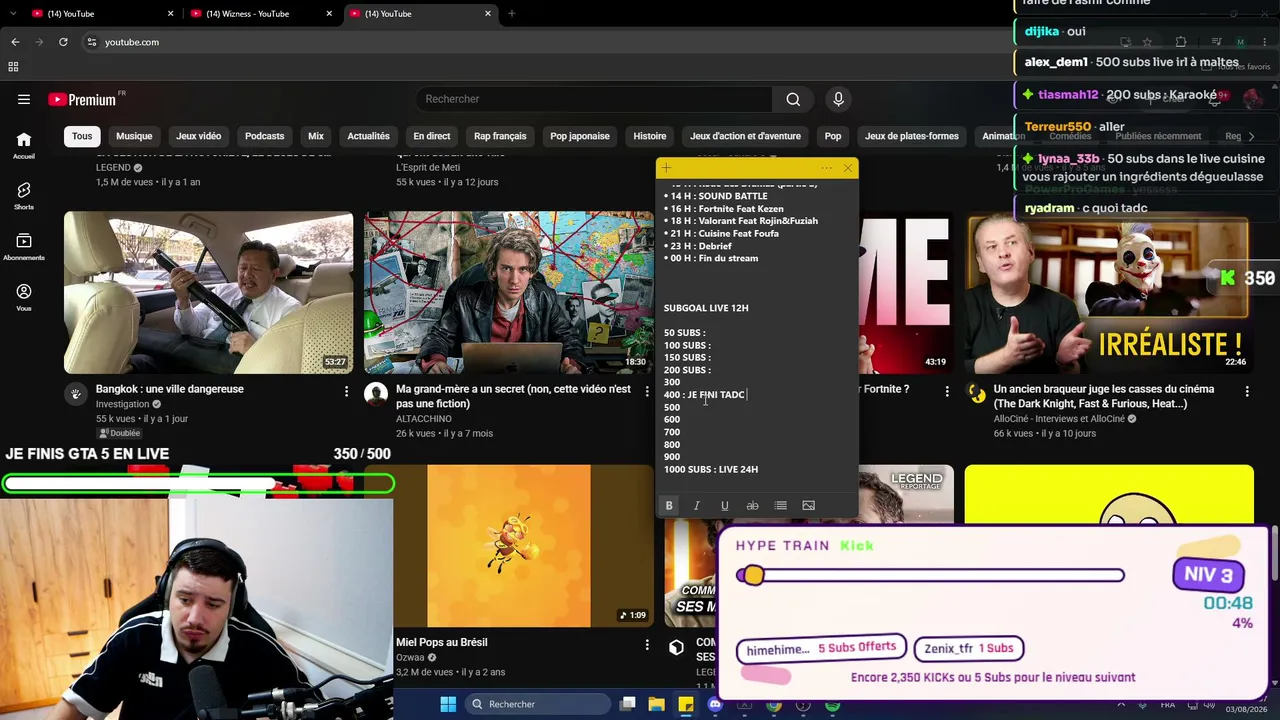Image resolution: width=1280 pixels, height=720 pixels.
Task: Toggle underline formatting in sticky note
Action: pos(725,505)
